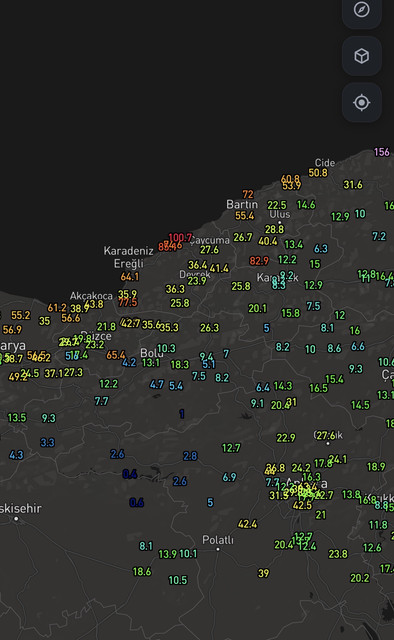The width and height of the screenshot is (394, 640).
Task: Select the 65.4 value near Bolu
Action: [x=116, y=355]
